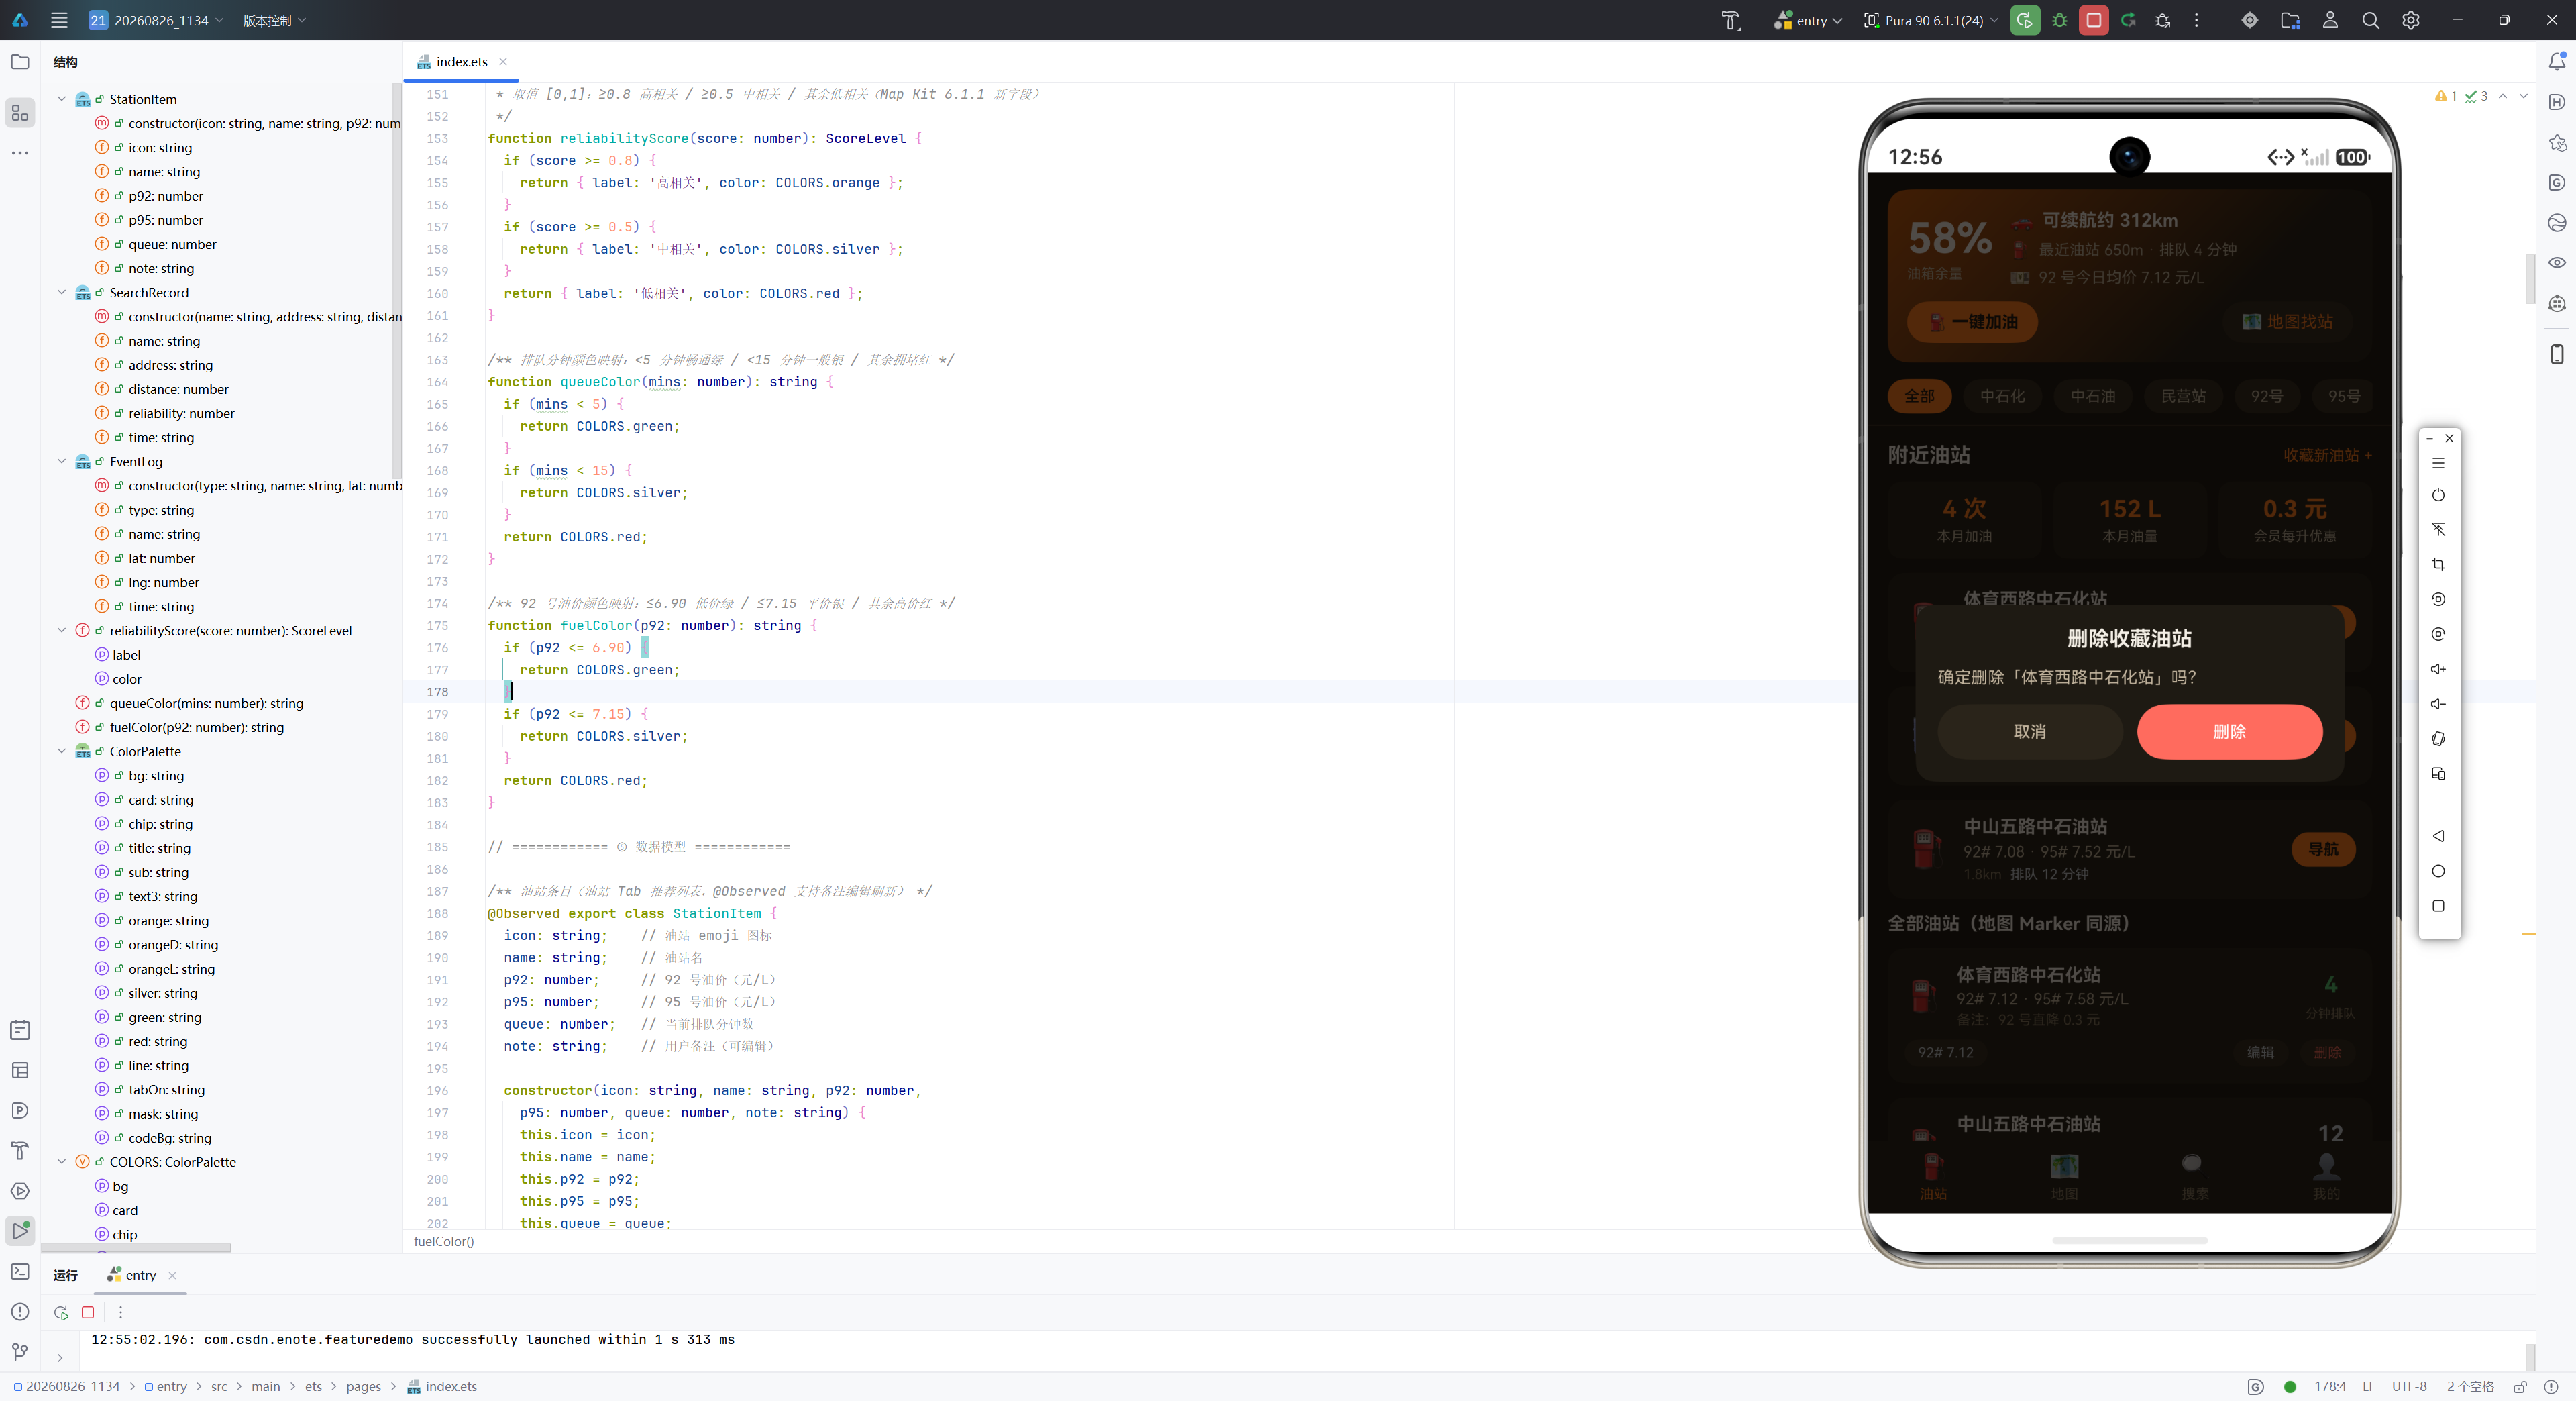Collapse the StationItem class node
2576x1401 pixels.
(62, 99)
